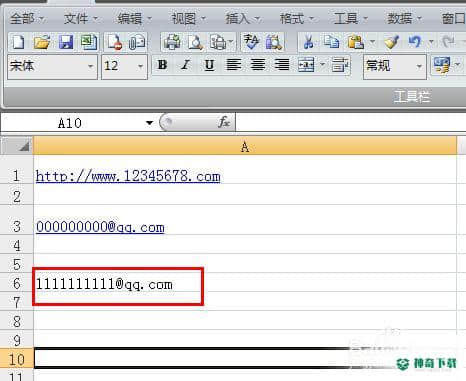Open the font size 12 dropdown

pos(140,66)
